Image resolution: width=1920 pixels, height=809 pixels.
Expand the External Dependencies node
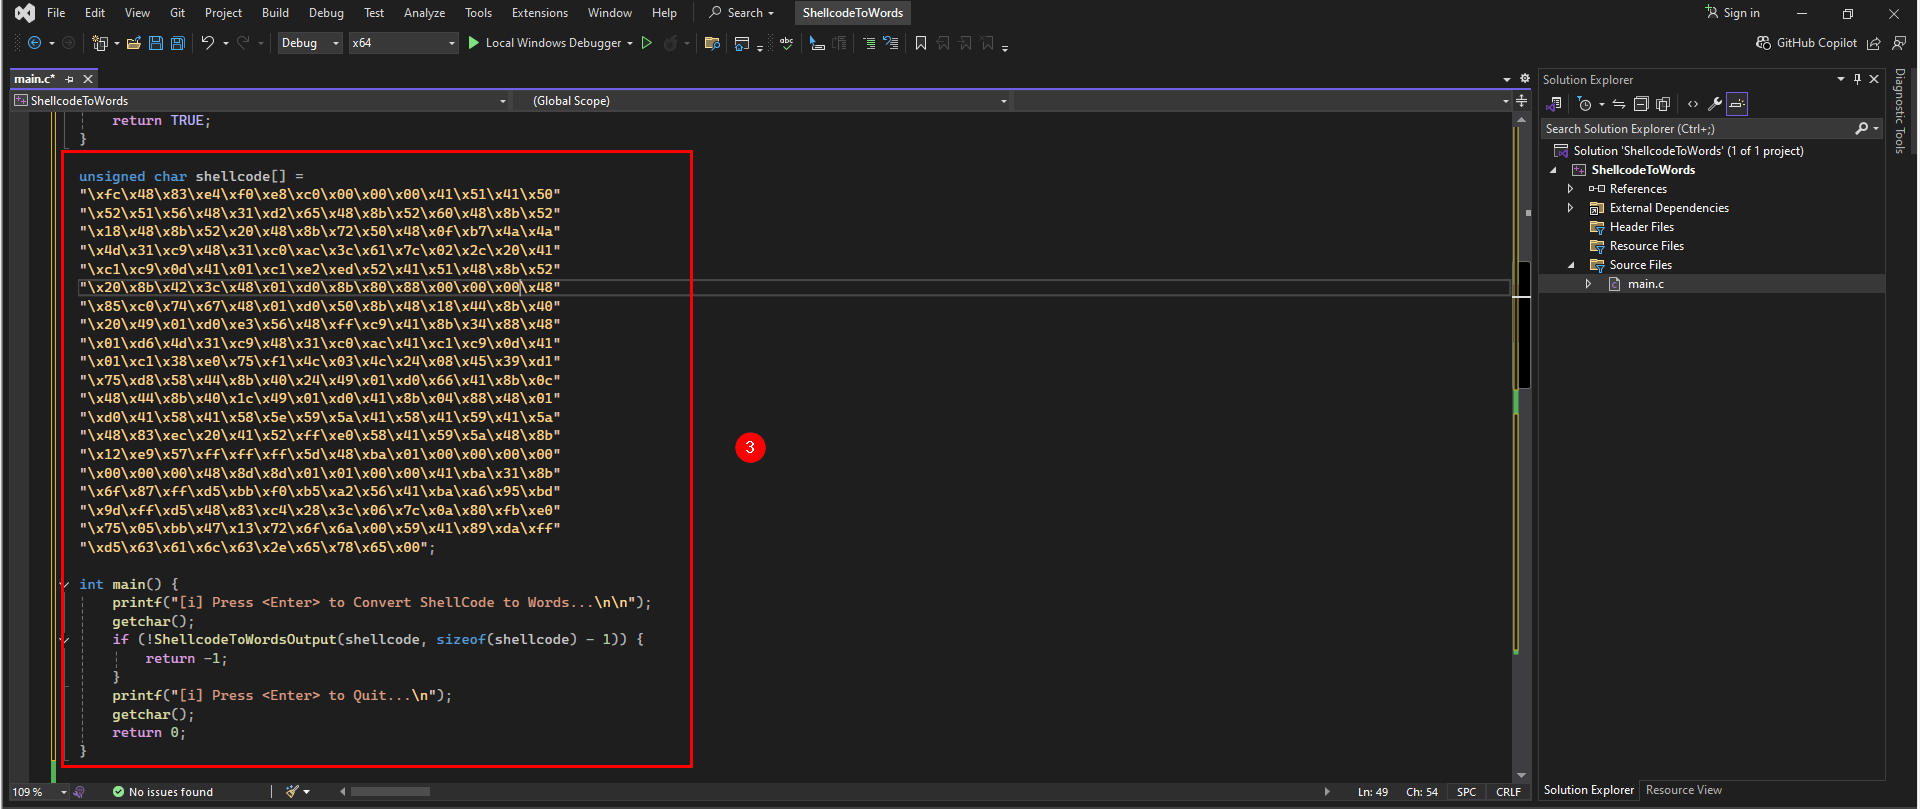[x=1571, y=208]
